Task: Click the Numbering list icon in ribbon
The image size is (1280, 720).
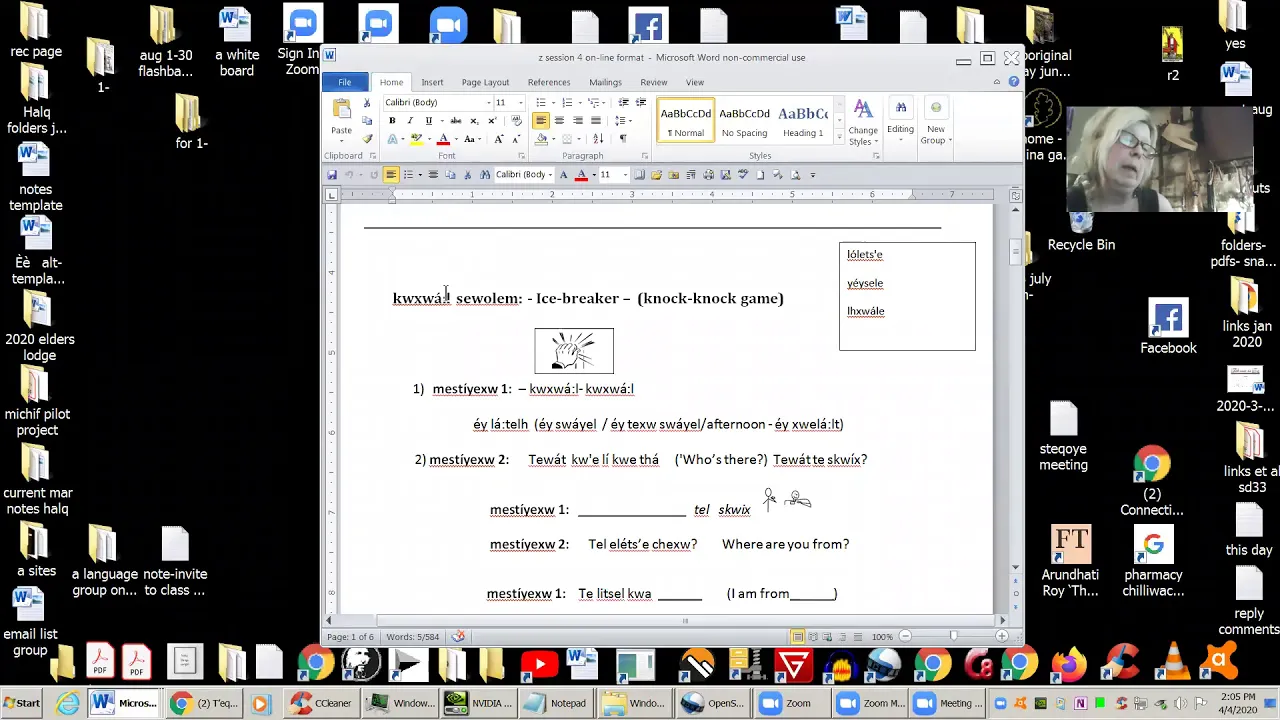Action: [x=567, y=103]
